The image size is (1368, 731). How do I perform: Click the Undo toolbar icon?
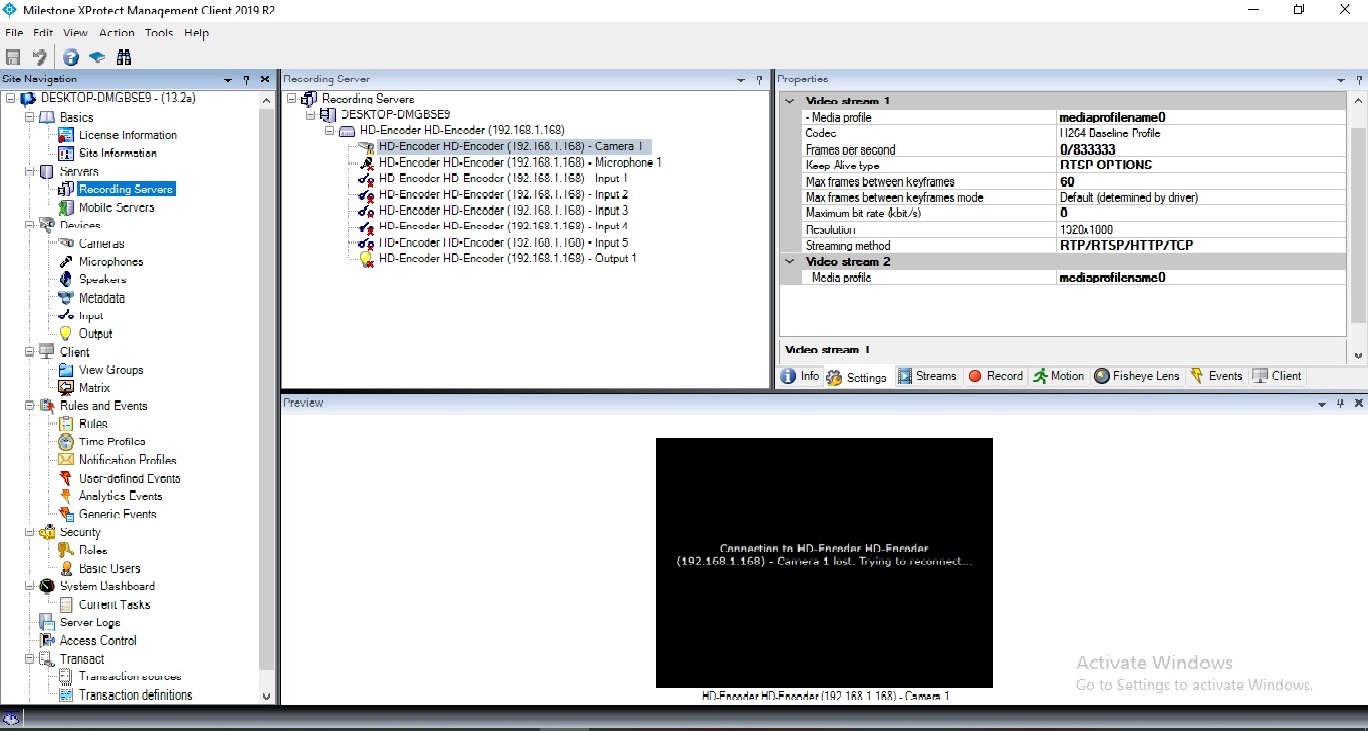[39, 58]
